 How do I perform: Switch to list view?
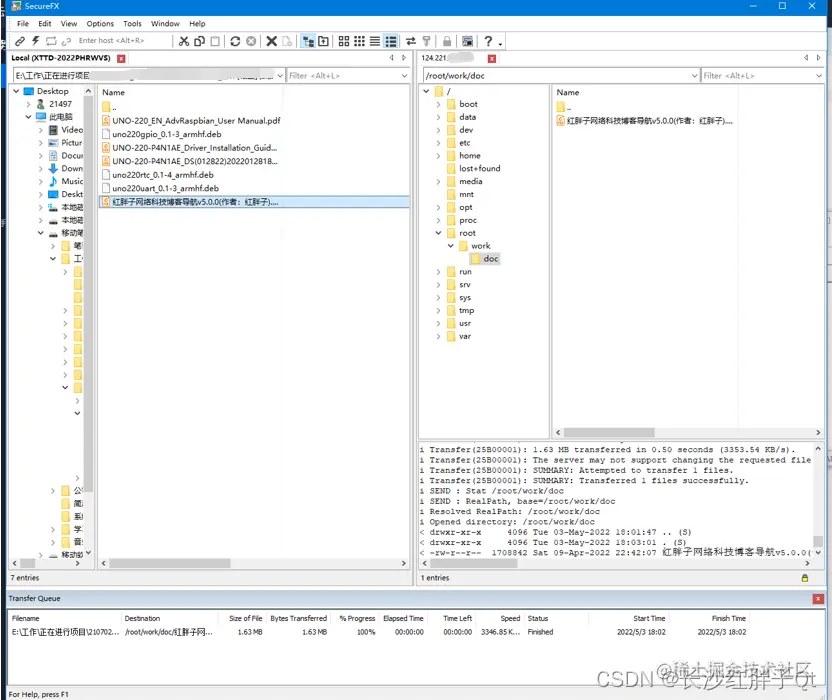375,41
